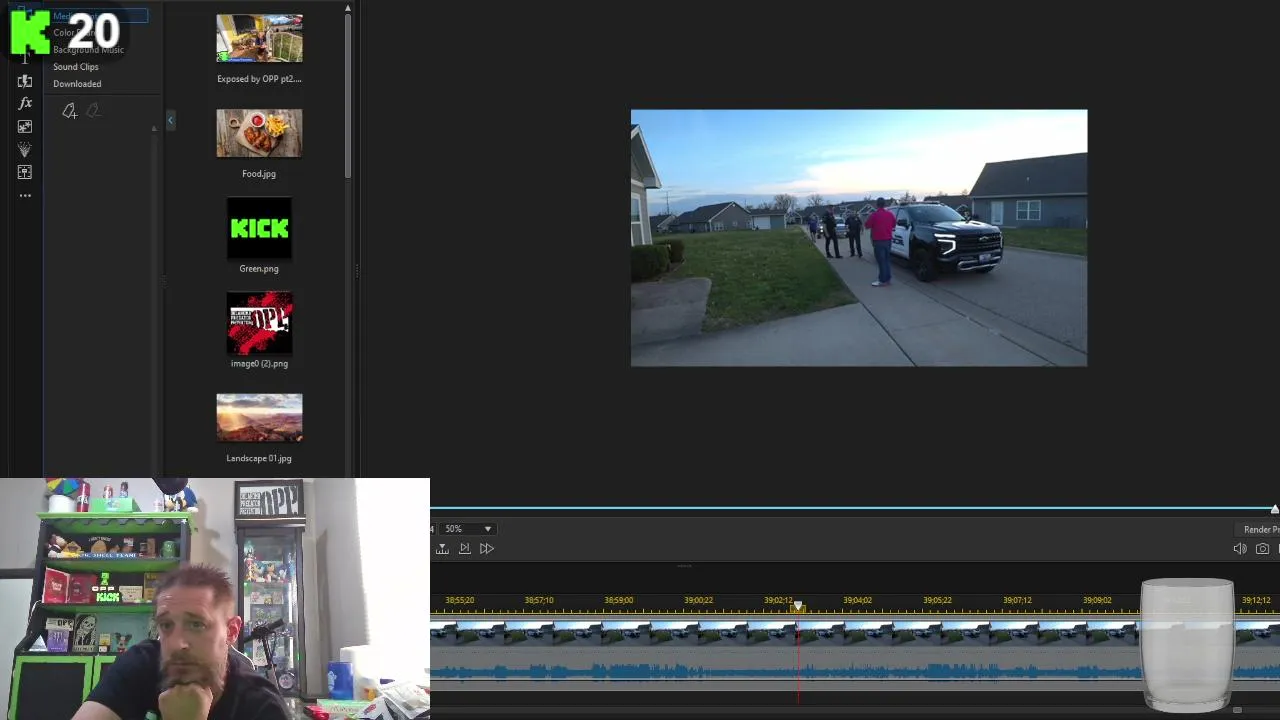Click the Landscape 01.jpg file name

[259, 459]
